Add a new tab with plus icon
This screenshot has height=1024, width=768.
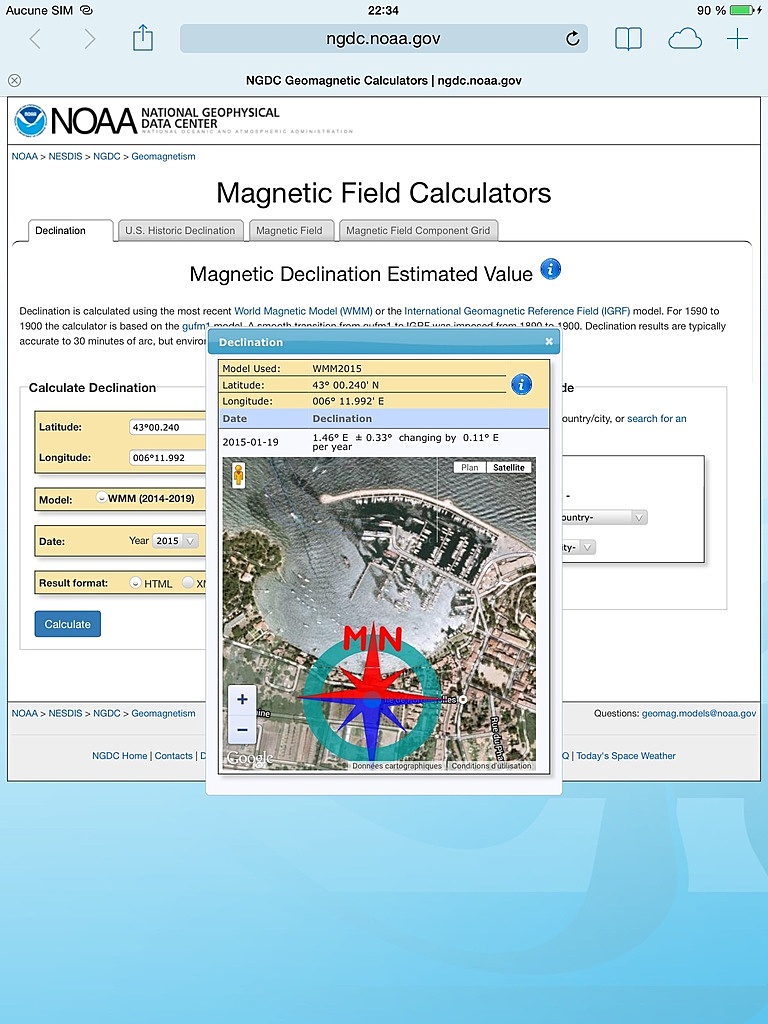pyautogui.click(x=737, y=39)
